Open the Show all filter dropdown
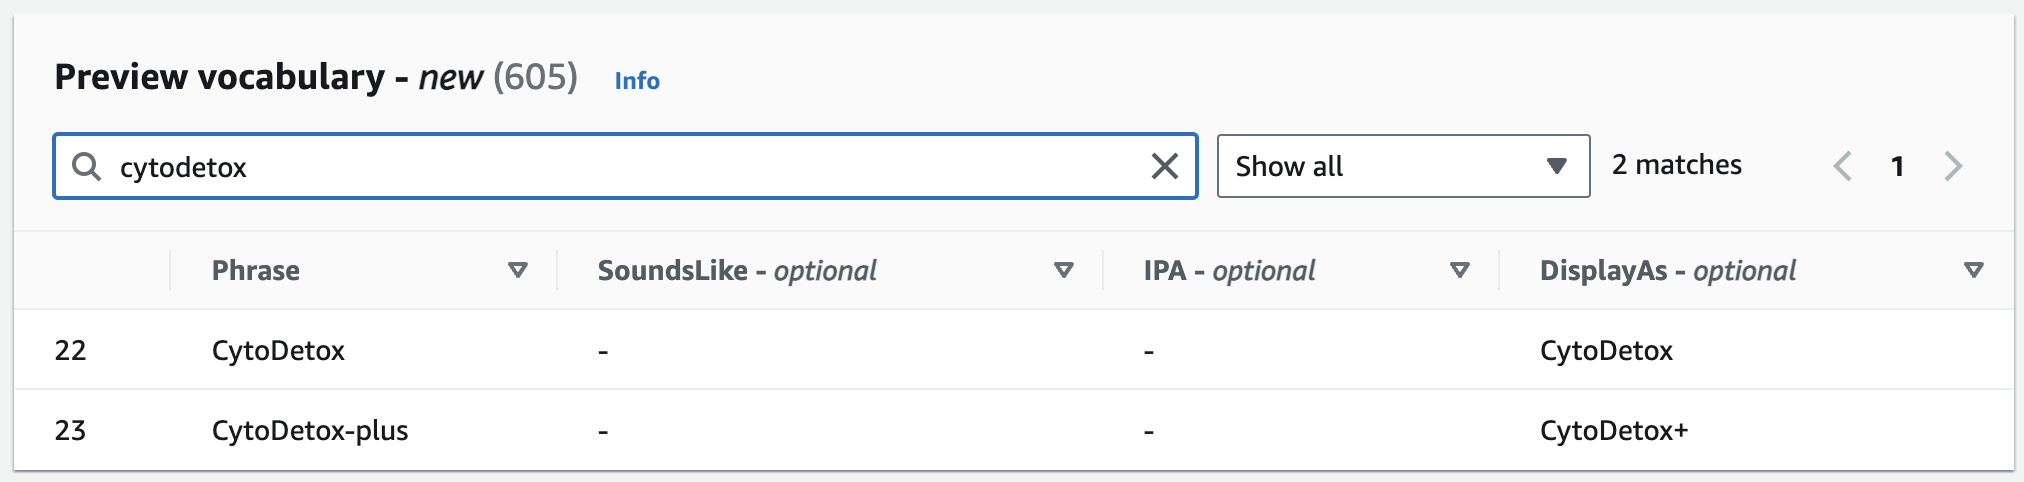 (1403, 166)
